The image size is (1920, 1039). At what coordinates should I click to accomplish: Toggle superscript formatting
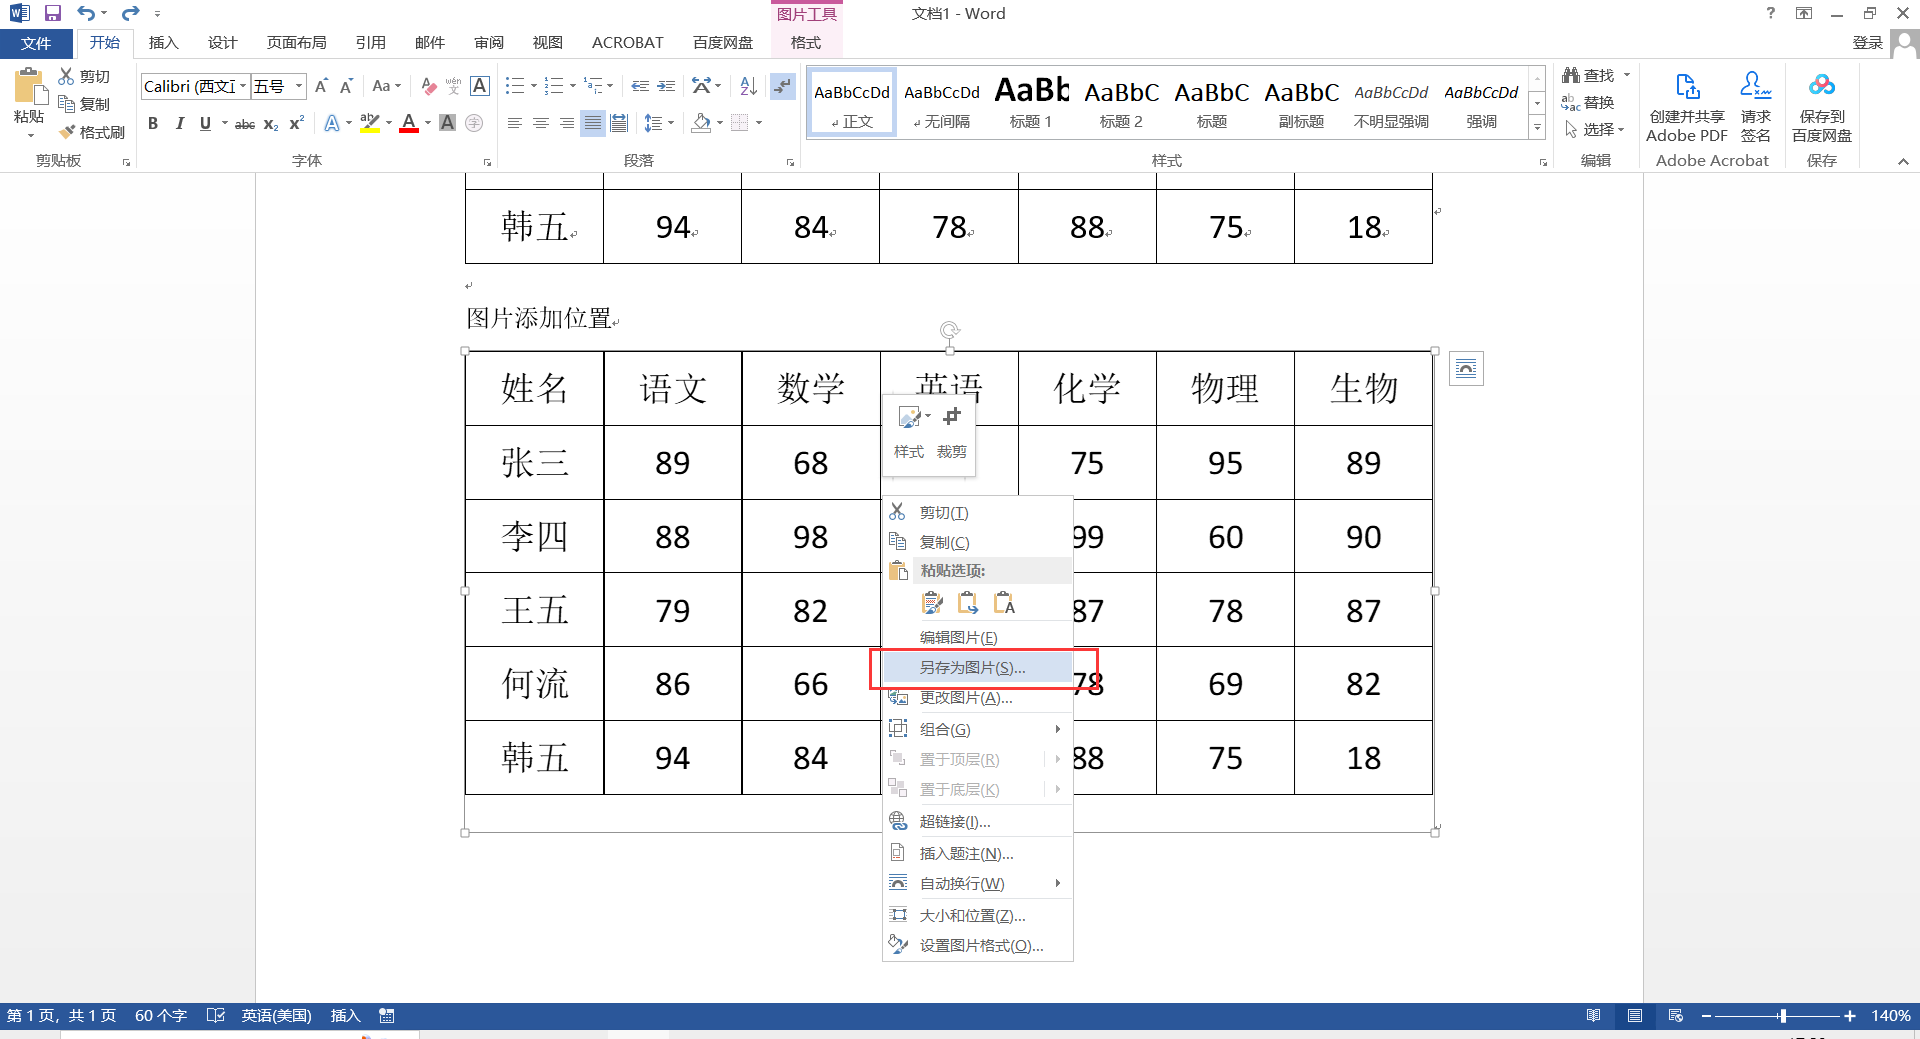[296, 123]
